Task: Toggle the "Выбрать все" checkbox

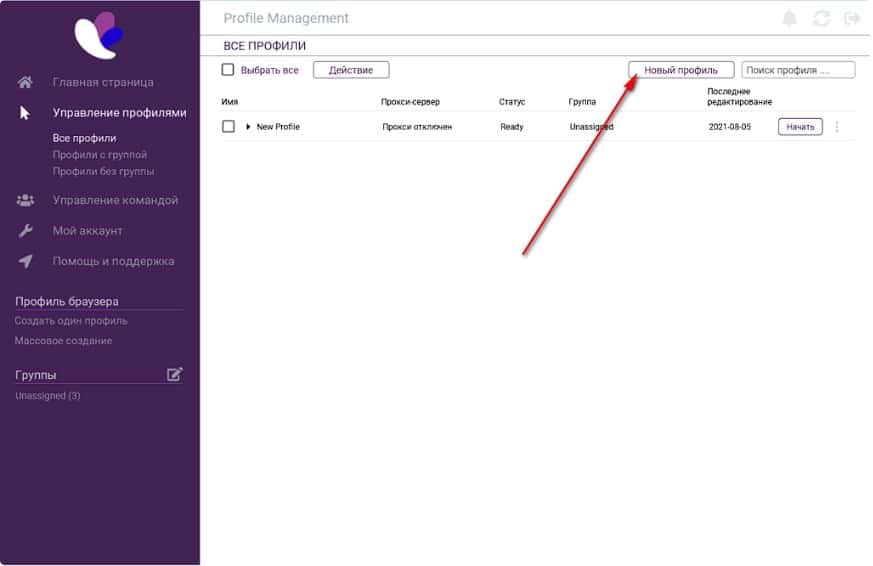Action: 228,70
